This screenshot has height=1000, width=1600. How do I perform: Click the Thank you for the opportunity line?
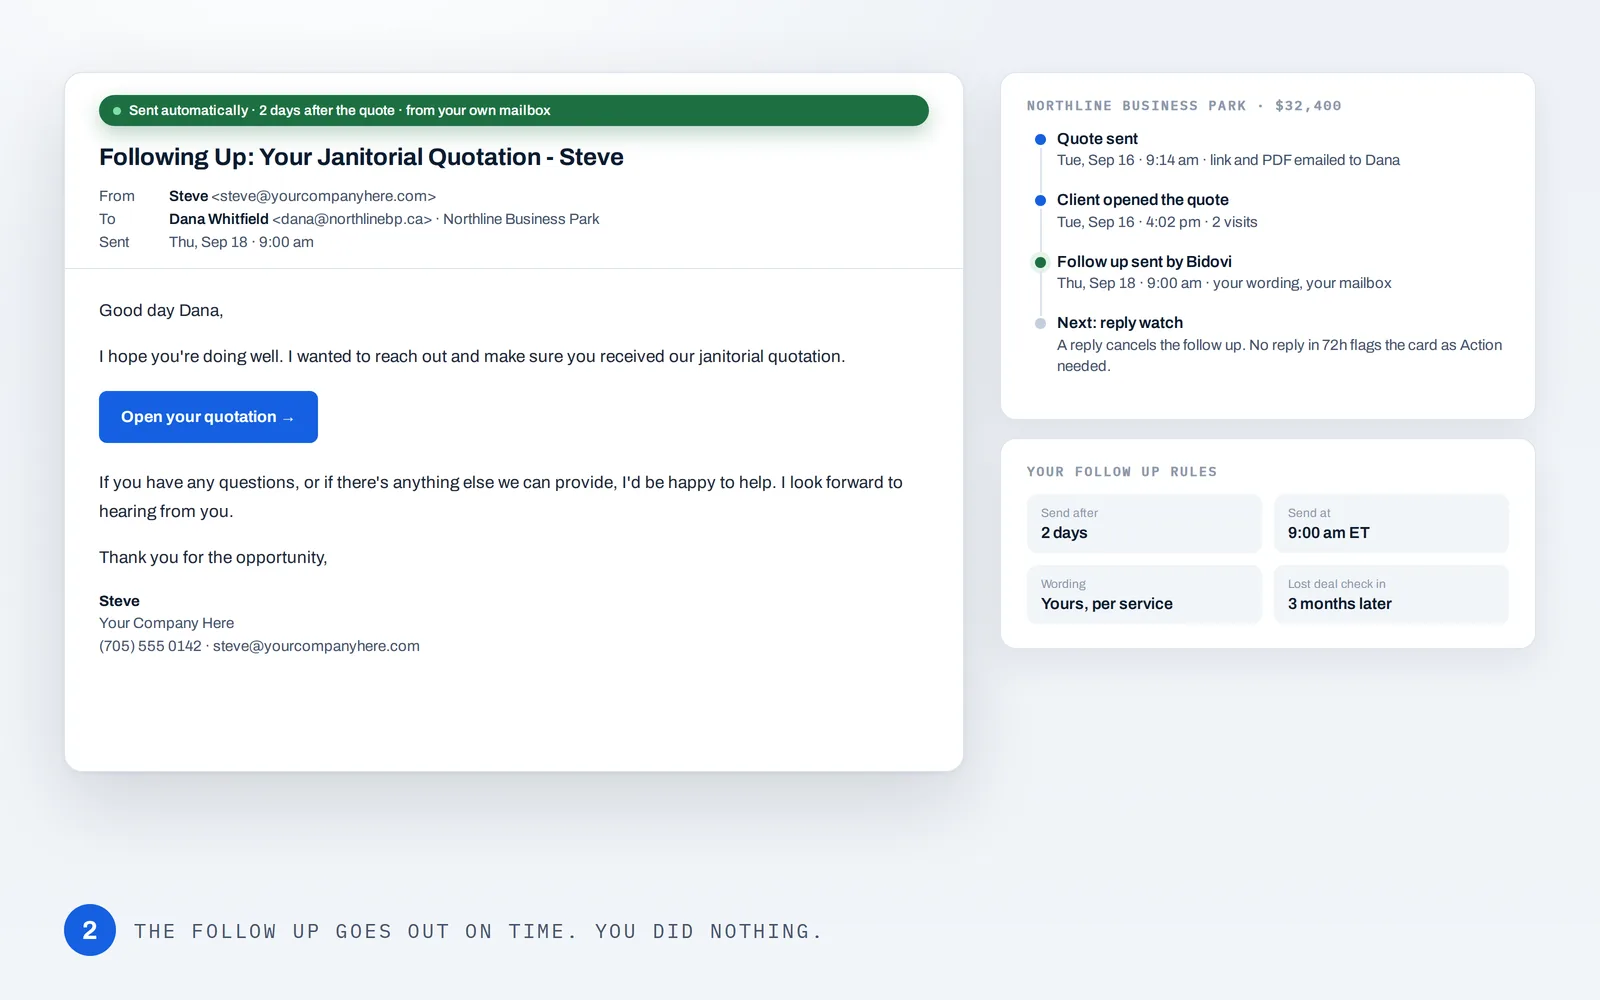click(213, 558)
